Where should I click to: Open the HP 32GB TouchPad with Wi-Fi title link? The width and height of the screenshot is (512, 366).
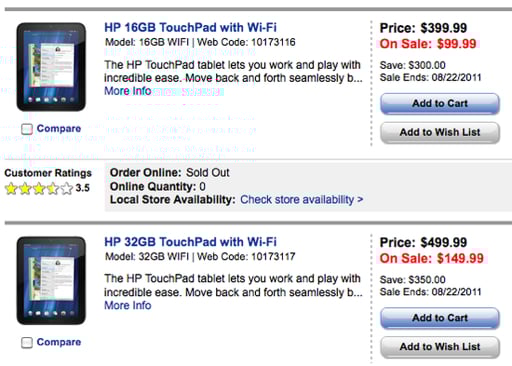point(190,242)
